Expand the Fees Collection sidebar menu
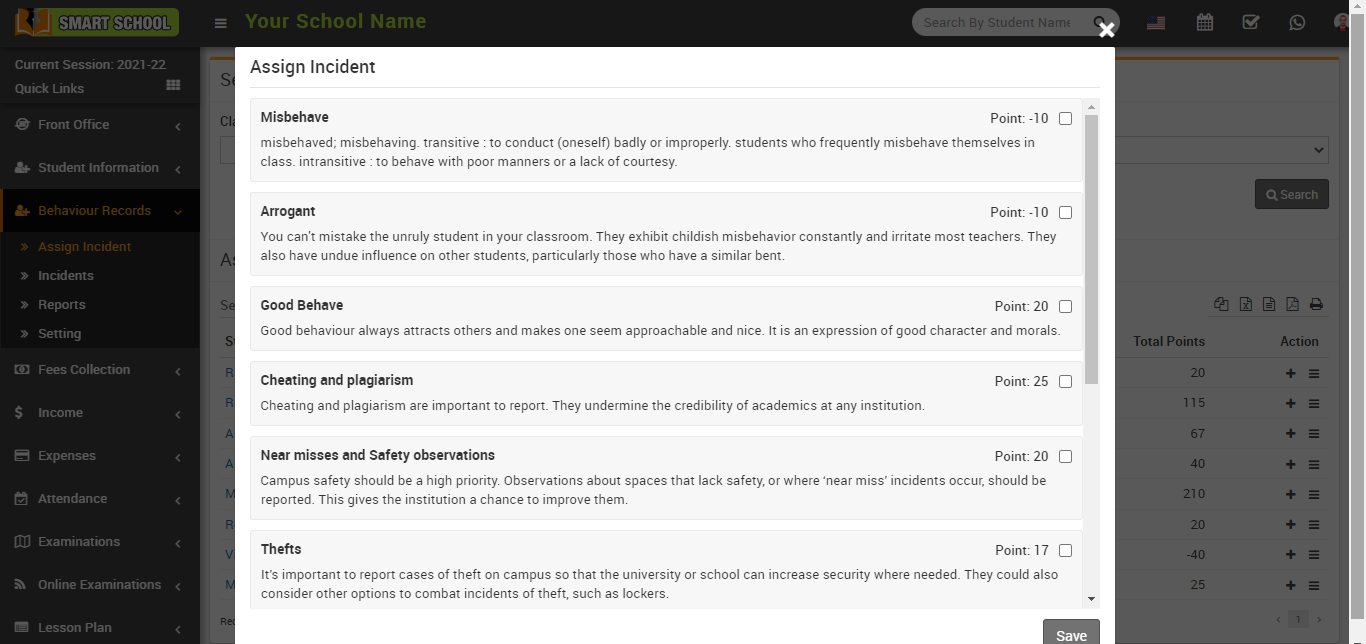 99,370
